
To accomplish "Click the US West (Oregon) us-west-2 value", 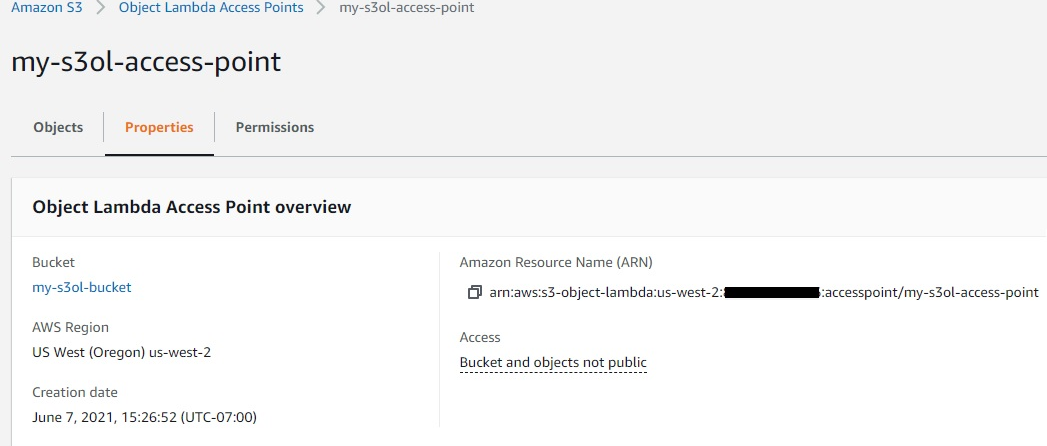I will [x=122, y=352].
